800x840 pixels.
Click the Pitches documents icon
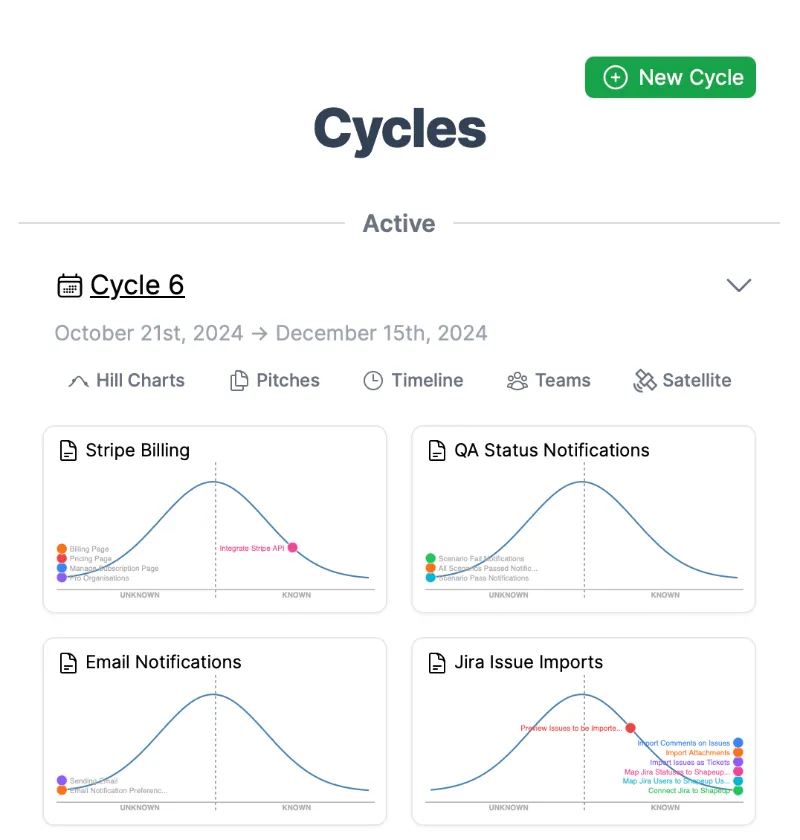[239, 381]
